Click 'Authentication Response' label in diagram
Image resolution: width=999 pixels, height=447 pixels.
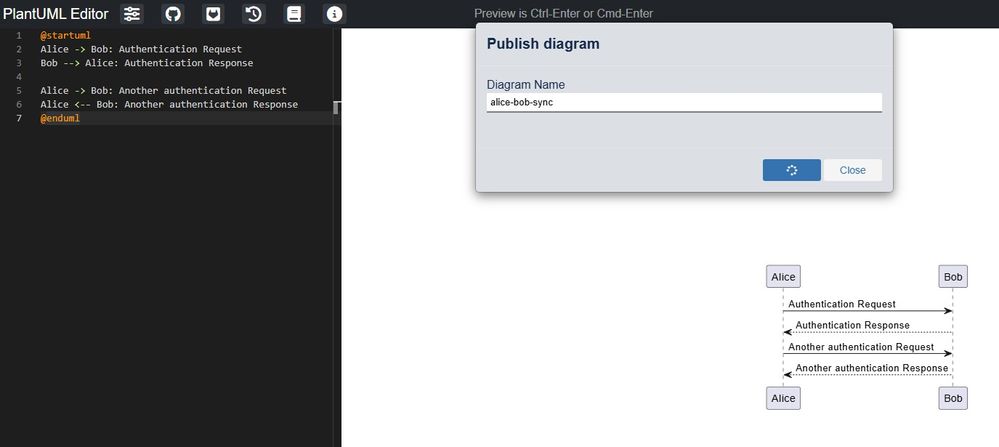click(852, 325)
